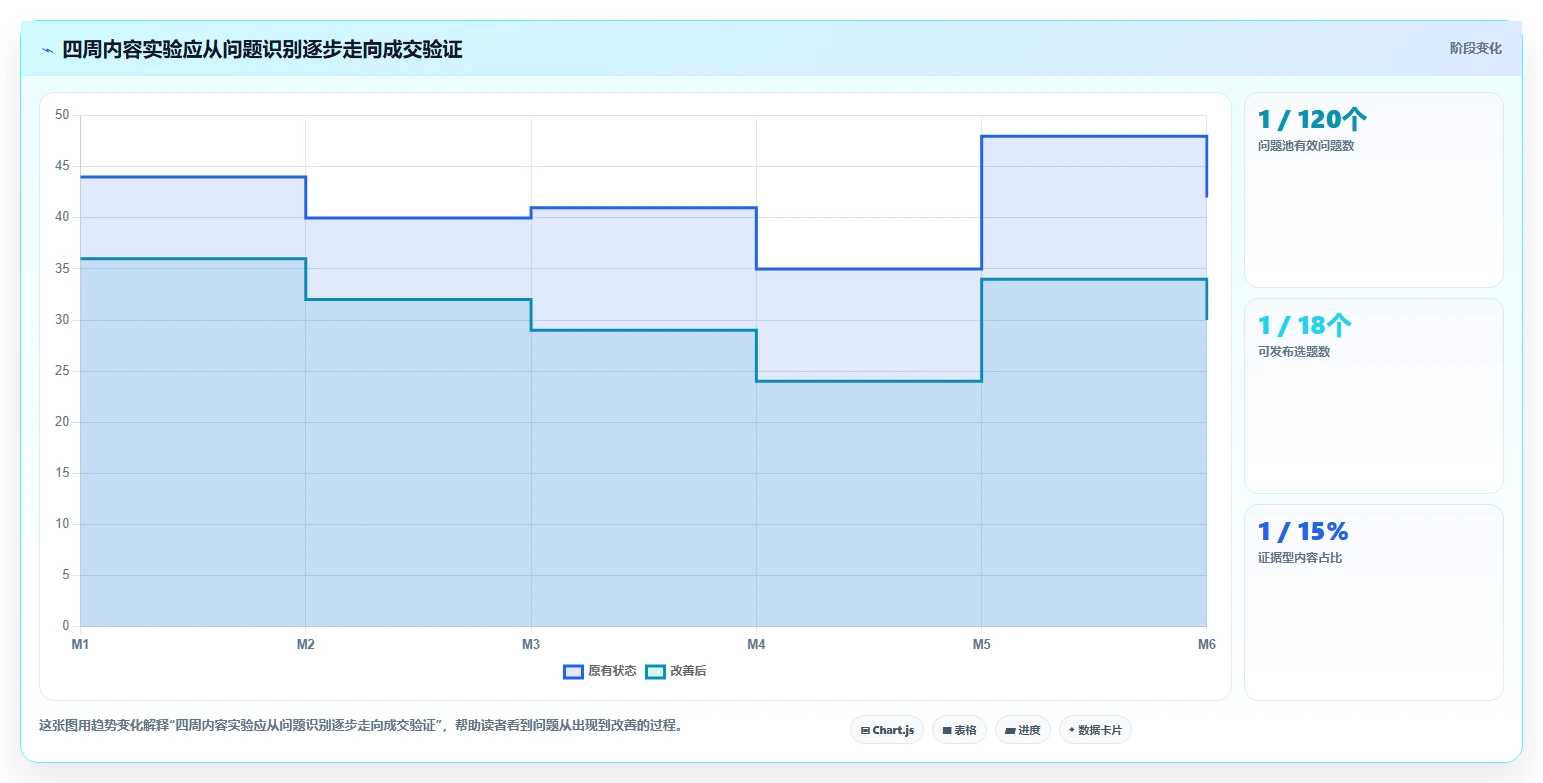
Task: Click the M6 x-axis label
Action: (1207, 645)
